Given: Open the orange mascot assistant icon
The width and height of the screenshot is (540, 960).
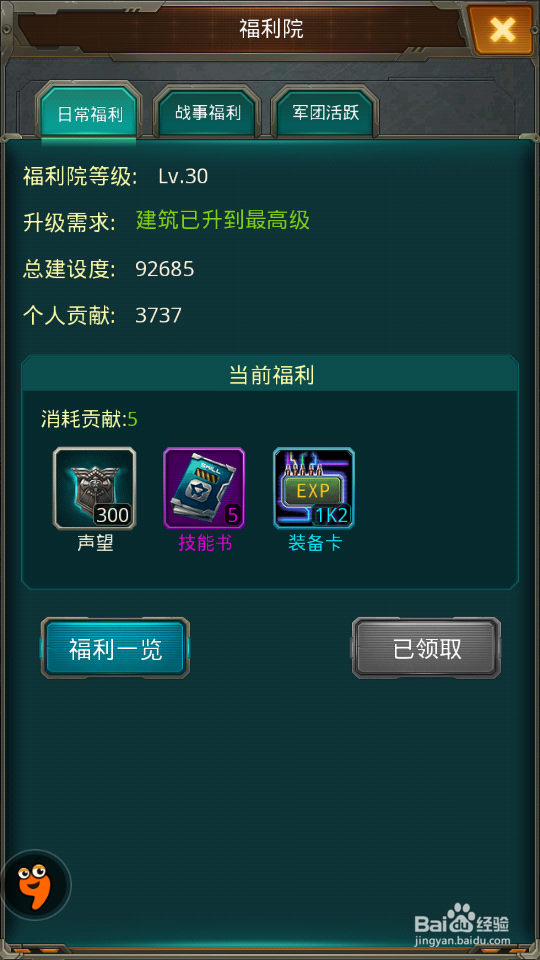Looking at the screenshot, I should (x=34, y=884).
